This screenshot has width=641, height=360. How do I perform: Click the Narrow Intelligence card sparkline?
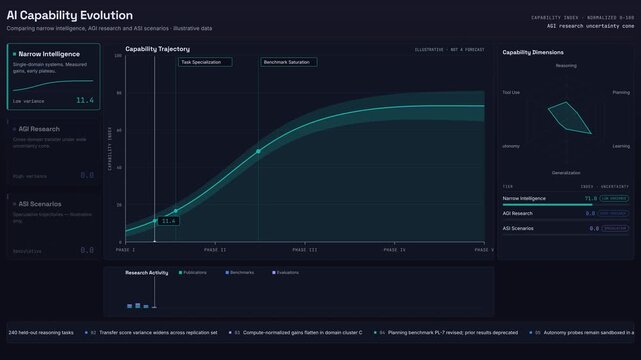click(x=53, y=85)
